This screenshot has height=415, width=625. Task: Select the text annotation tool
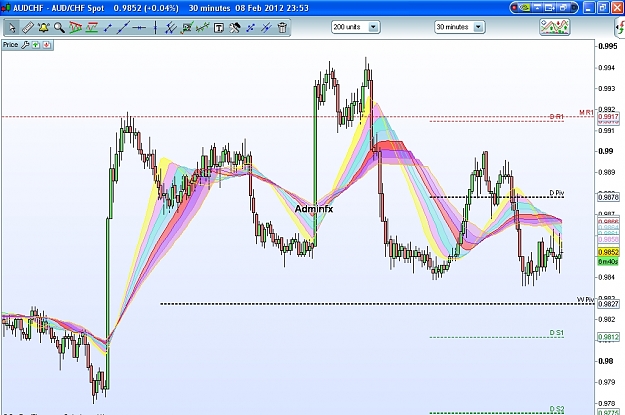point(218,28)
